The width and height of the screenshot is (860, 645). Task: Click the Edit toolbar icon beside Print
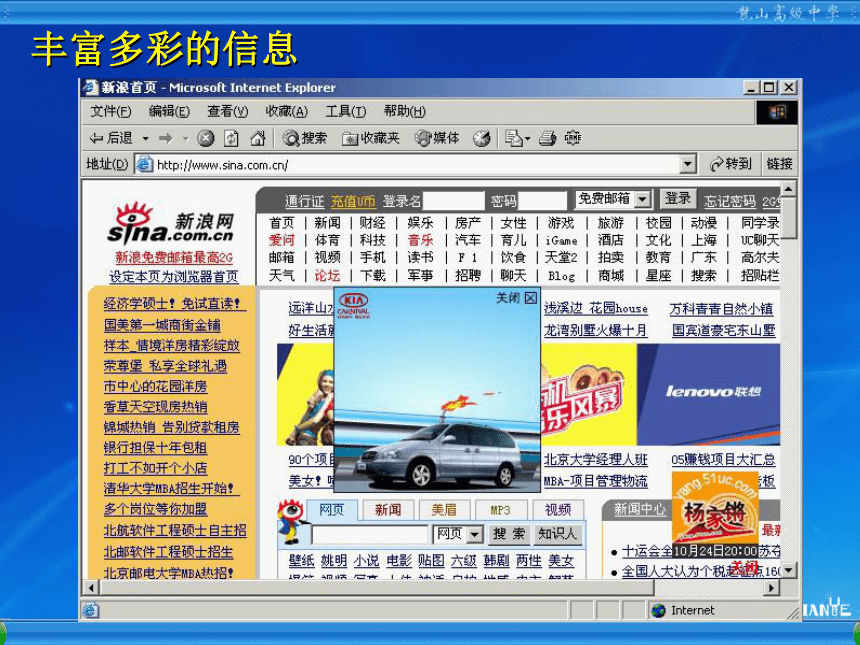pyautogui.click(x=573, y=138)
